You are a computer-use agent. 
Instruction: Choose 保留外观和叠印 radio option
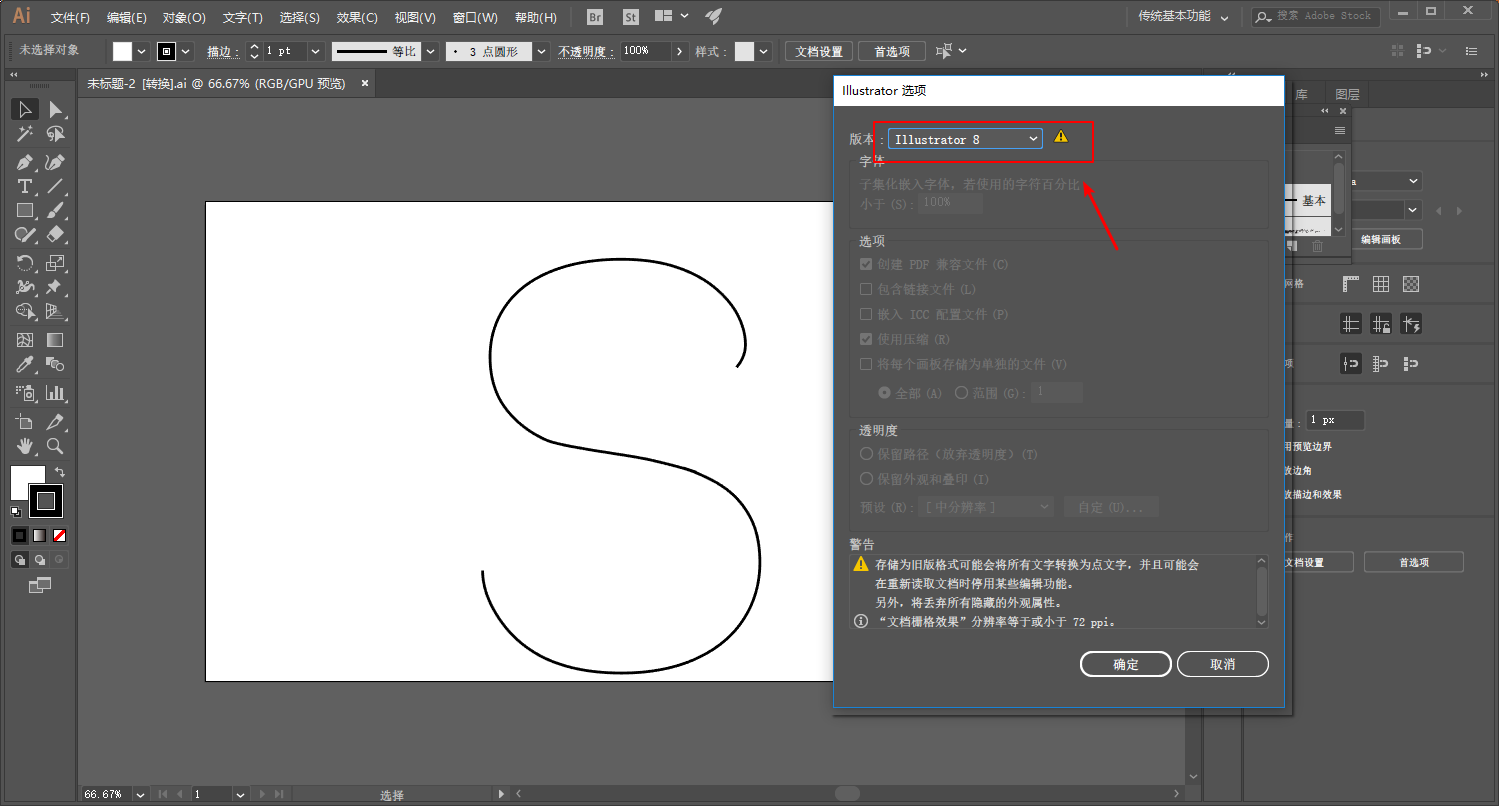(866, 479)
